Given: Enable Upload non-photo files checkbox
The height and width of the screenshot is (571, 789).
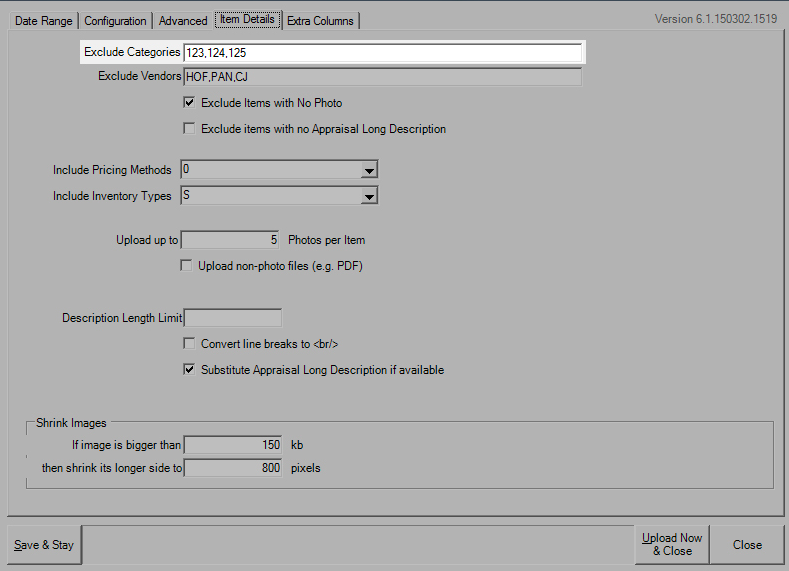Looking at the screenshot, I should pyautogui.click(x=187, y=266).
